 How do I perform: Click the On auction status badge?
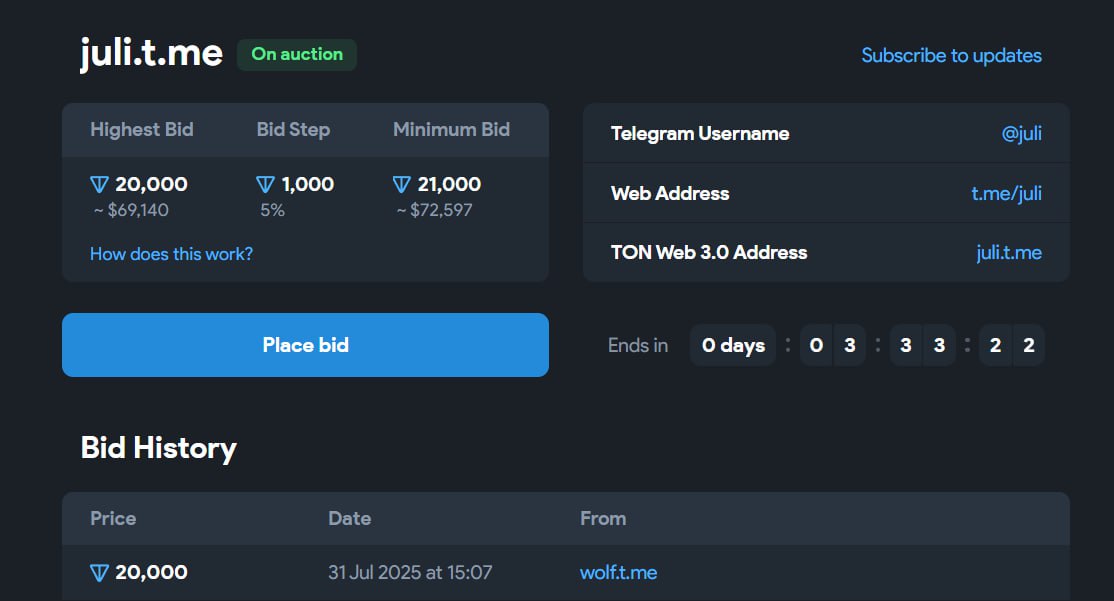pyautogui.click(x=297, y=55)
